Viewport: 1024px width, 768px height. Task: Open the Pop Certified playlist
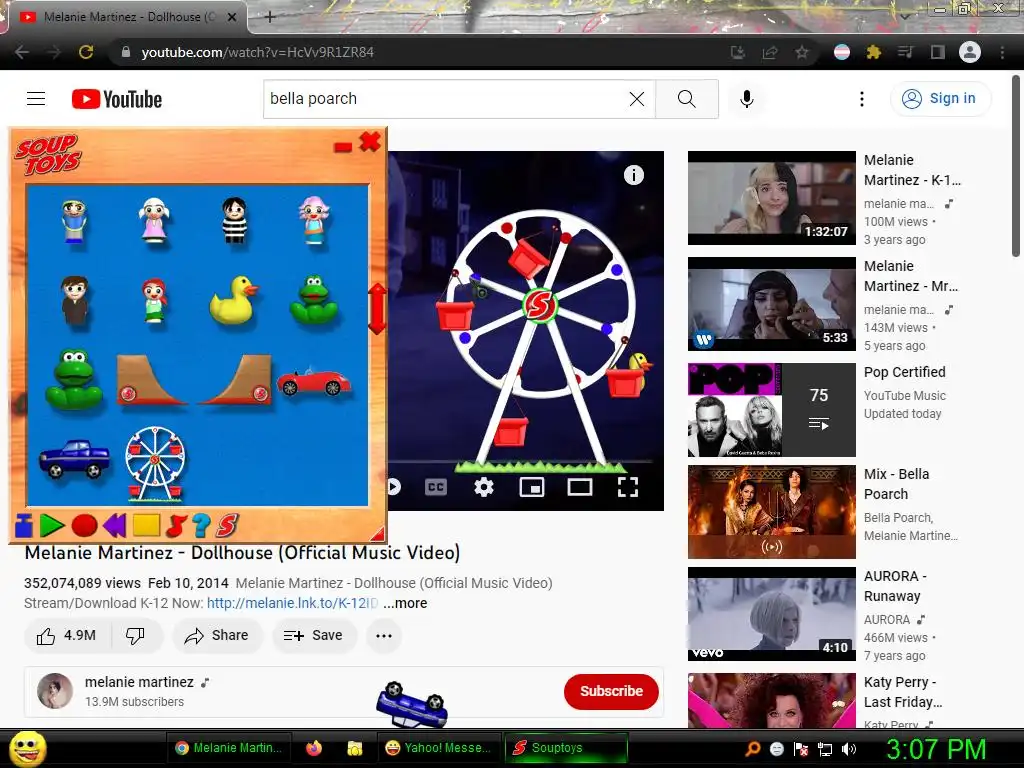pos(772,409)
